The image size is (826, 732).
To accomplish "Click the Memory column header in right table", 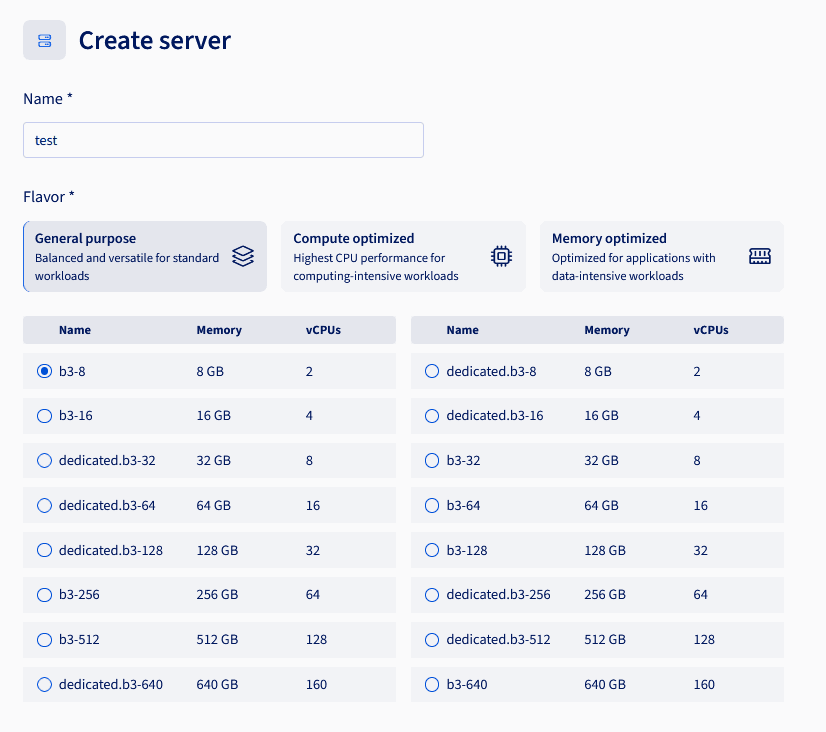I will tap(607, 330).
